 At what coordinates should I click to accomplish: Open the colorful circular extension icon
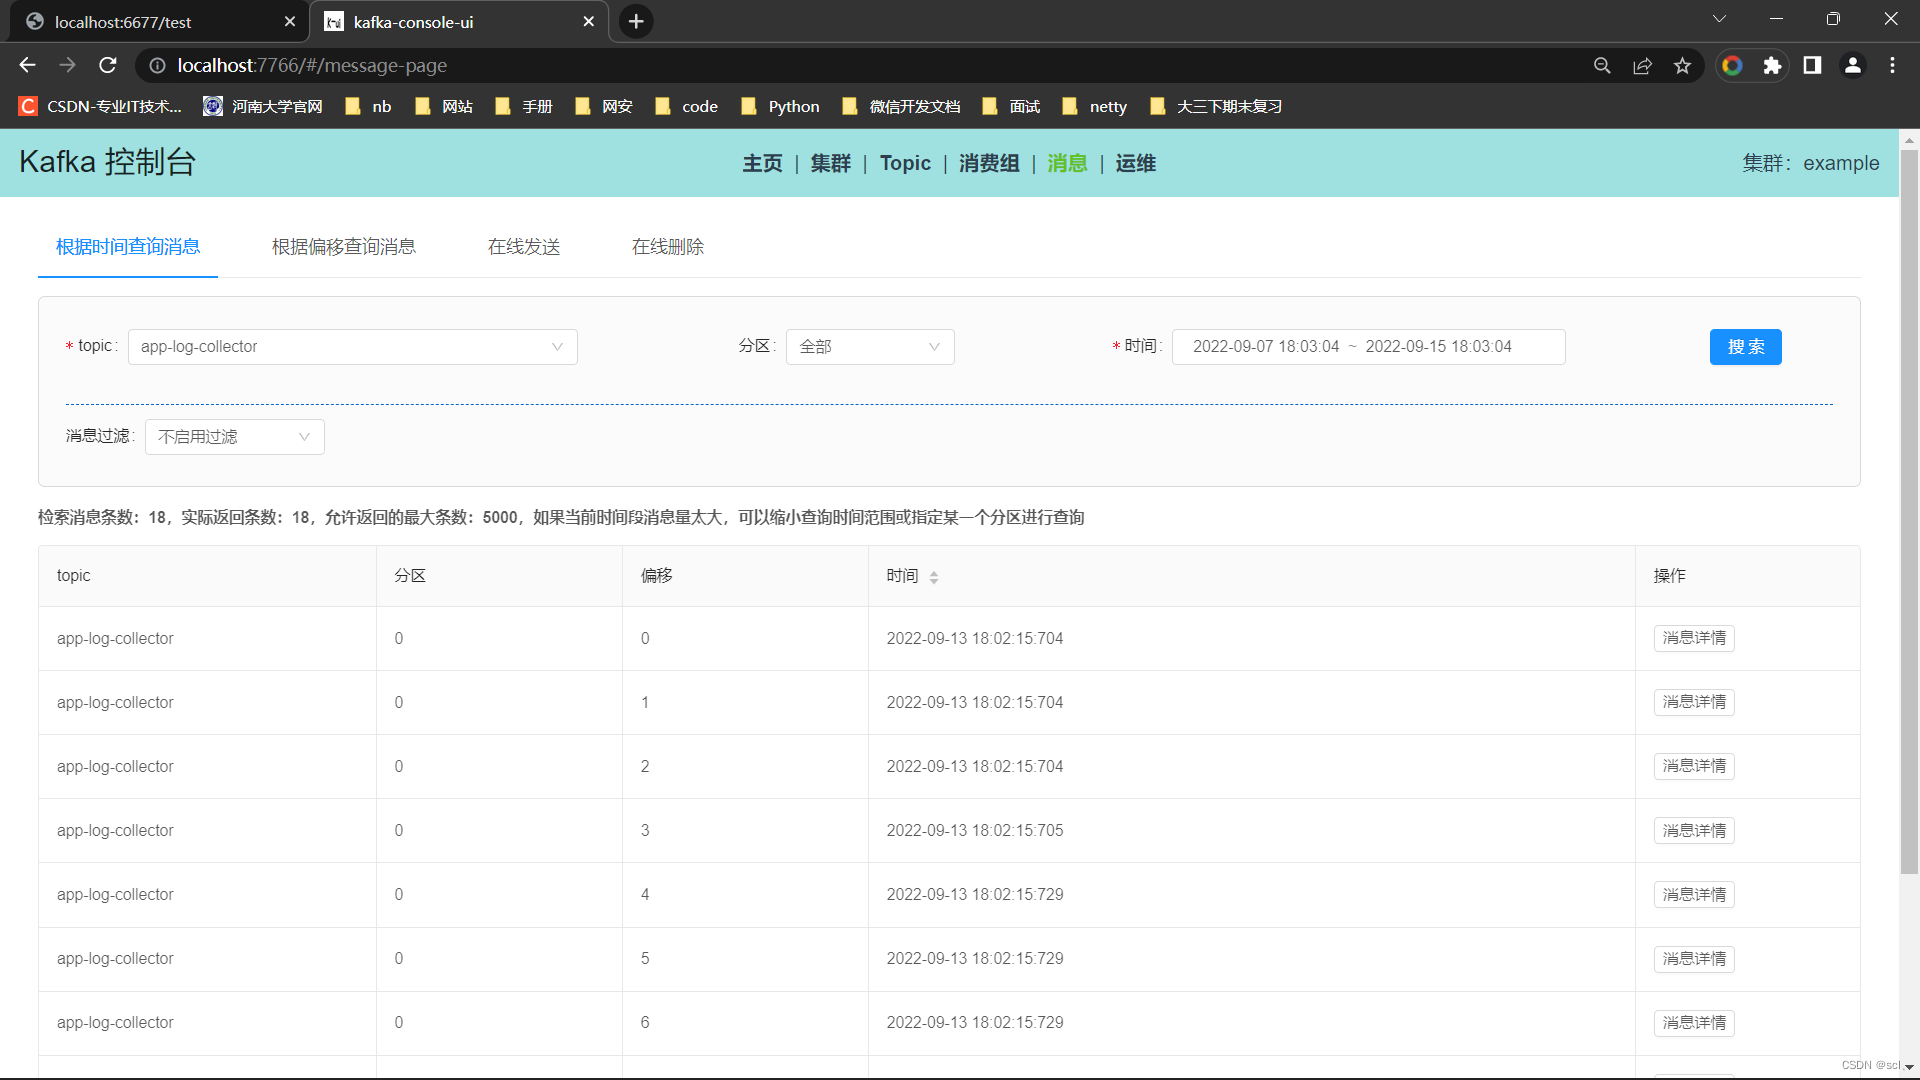[1732, 65]
